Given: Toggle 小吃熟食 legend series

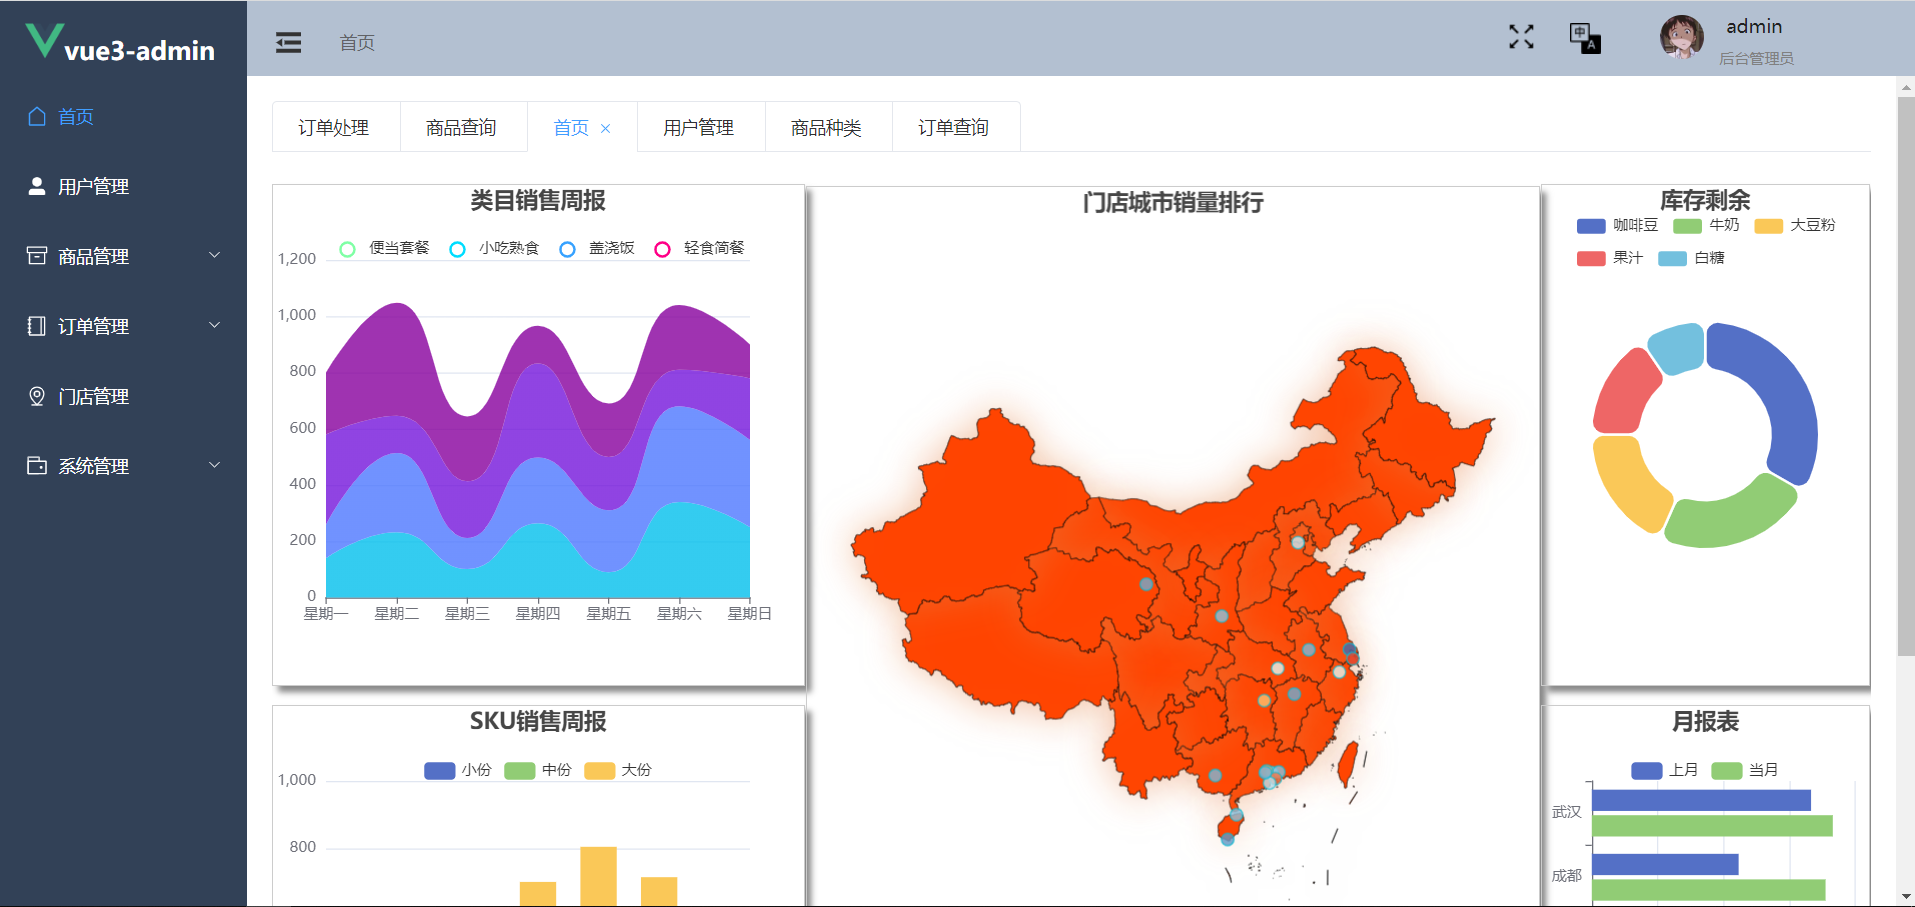Looking at the screenshot, I should pos(494,248).
